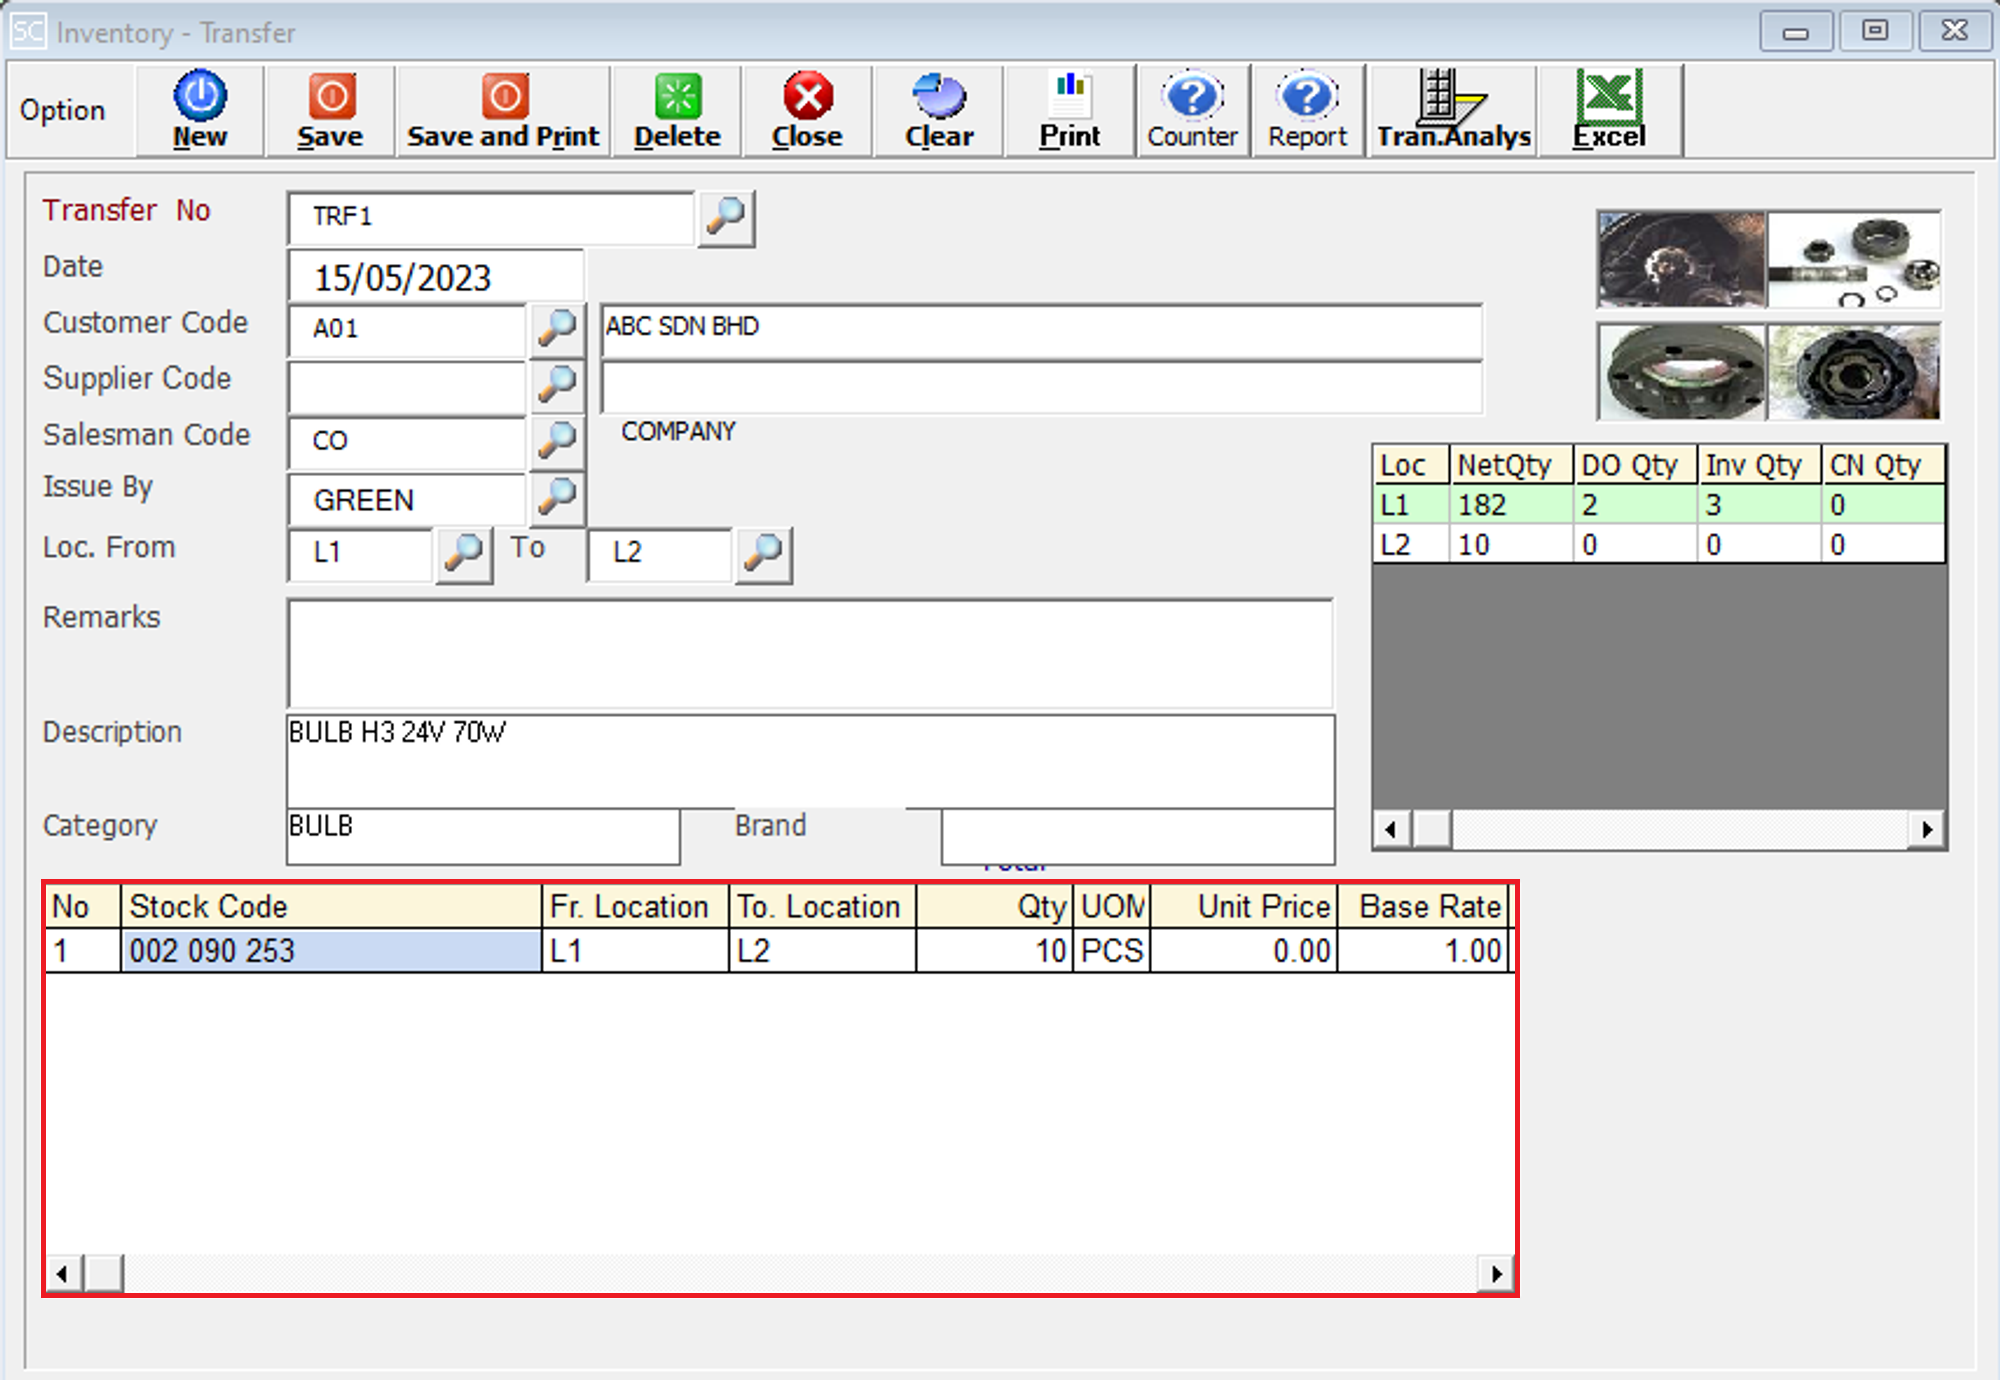Image resolution: width=2000 pixels, height=1380 pixels.
Task: Open Tran.Analys tool
Action: (1453, 110)
